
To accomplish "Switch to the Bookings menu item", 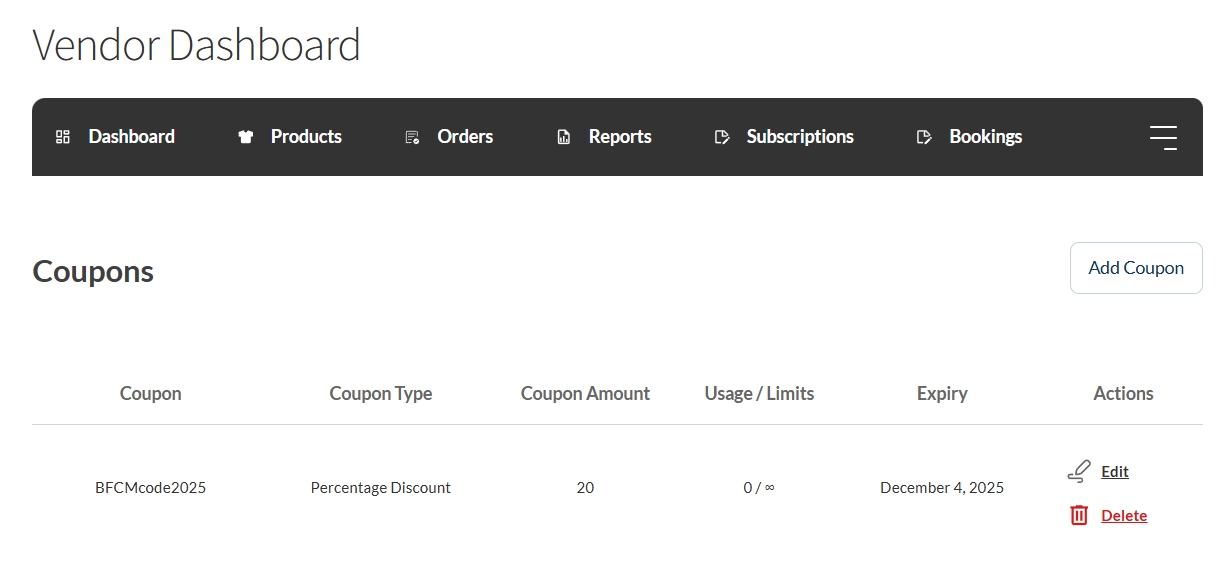I will pos(985,137).
